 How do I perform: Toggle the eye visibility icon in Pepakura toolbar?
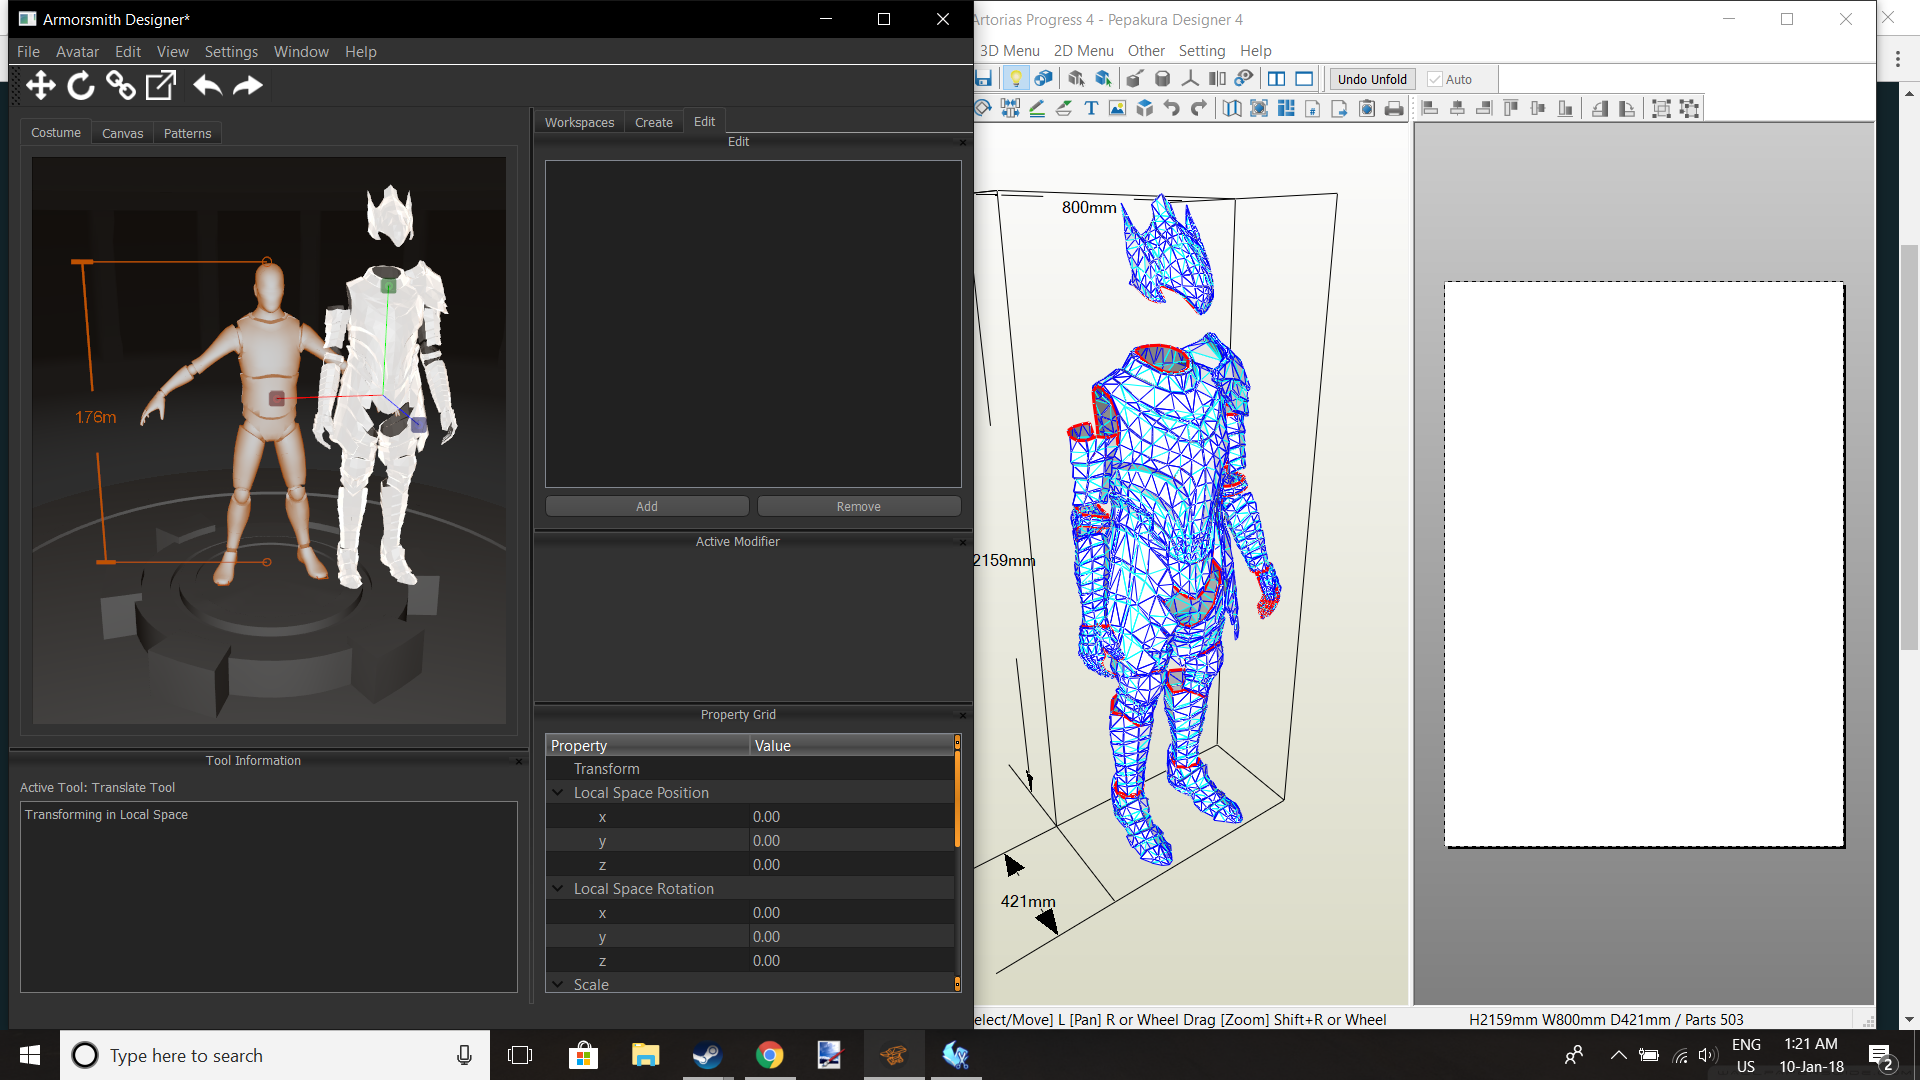coord(1244,79)
